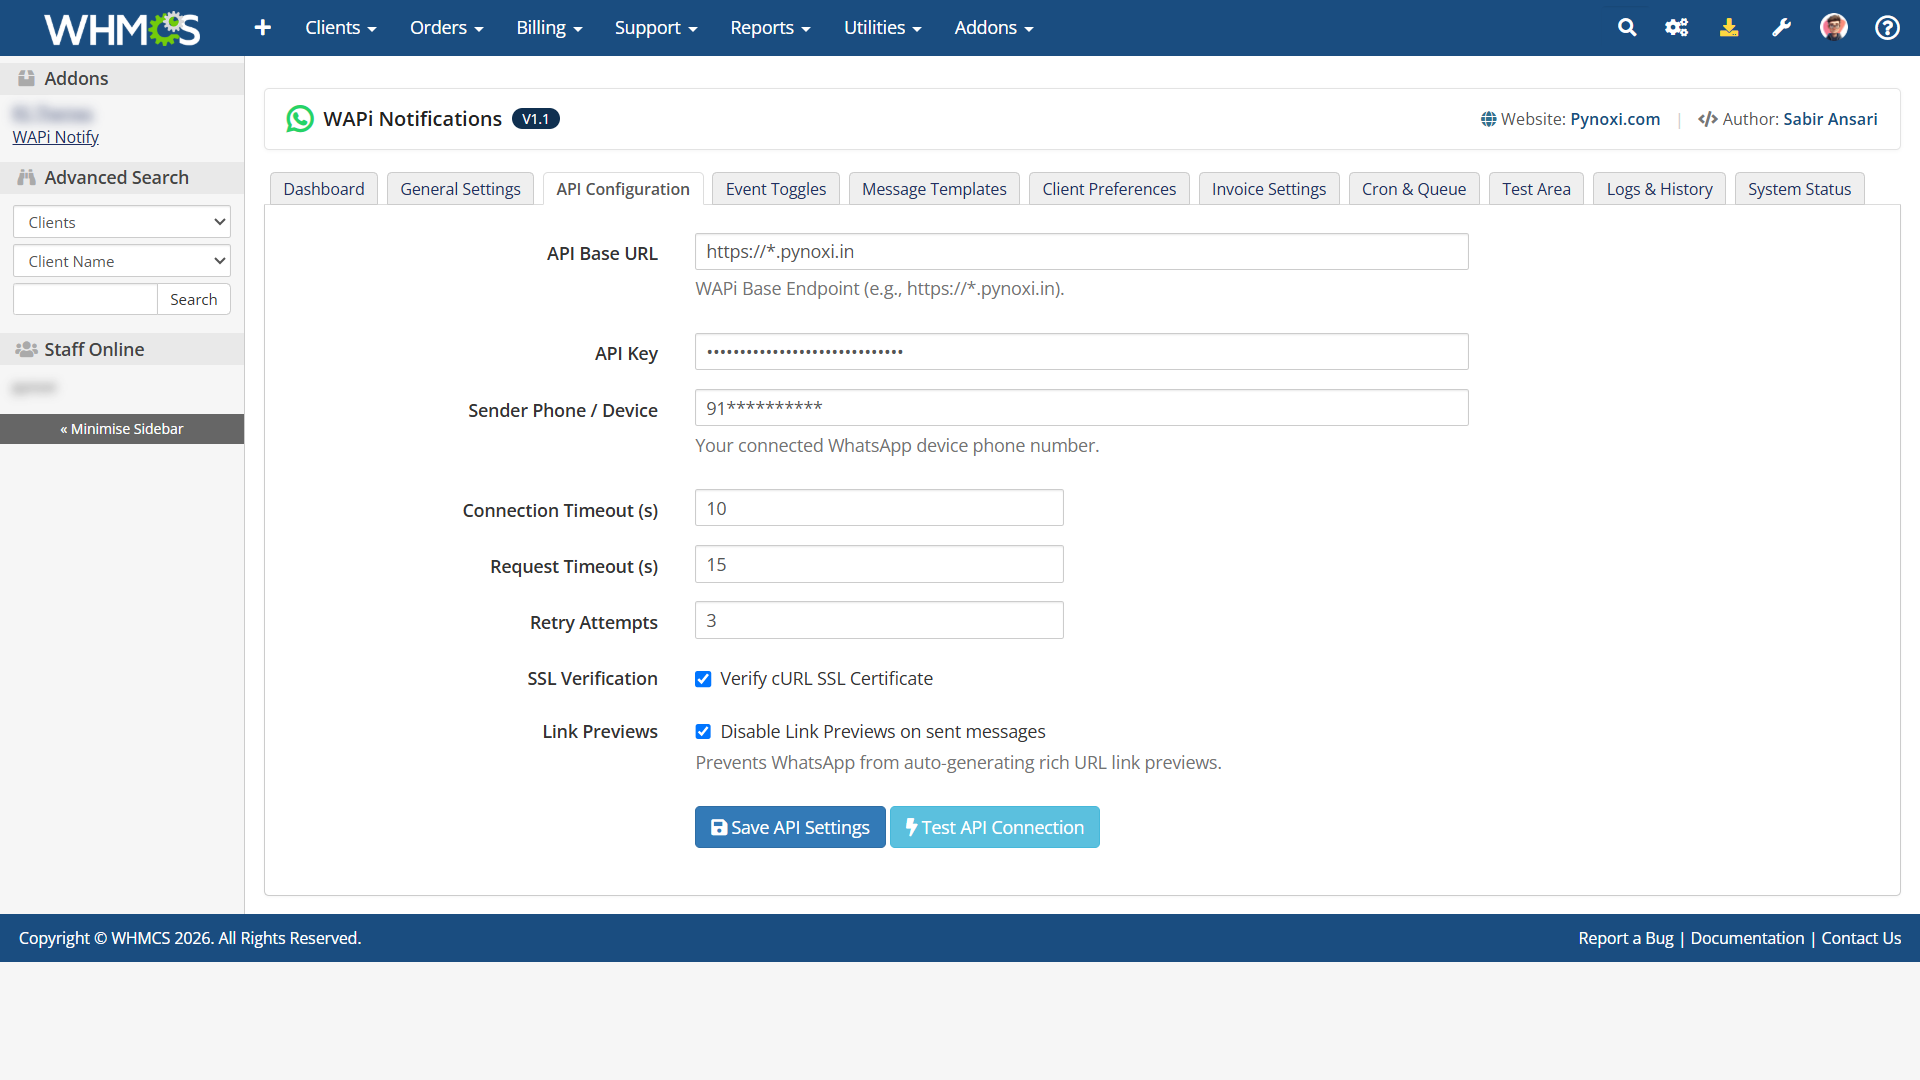Open the System Status tab

click(x=1799, y=189)
